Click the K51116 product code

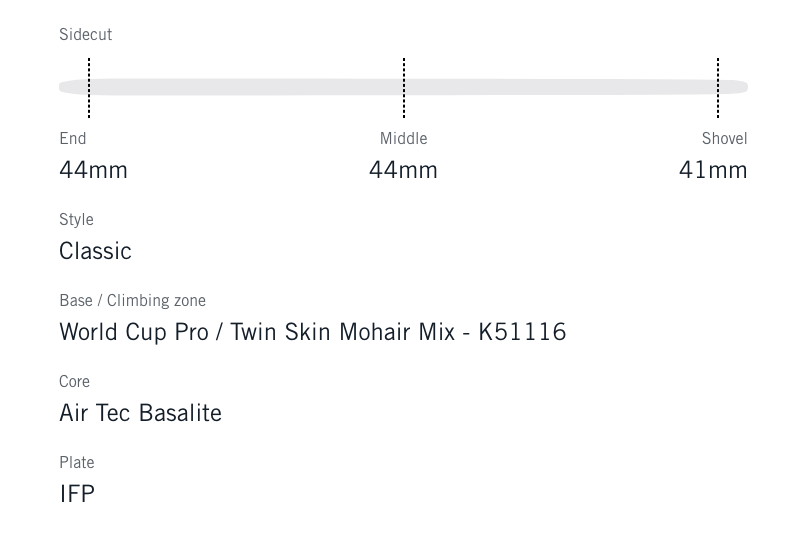[x=522, y=332]
